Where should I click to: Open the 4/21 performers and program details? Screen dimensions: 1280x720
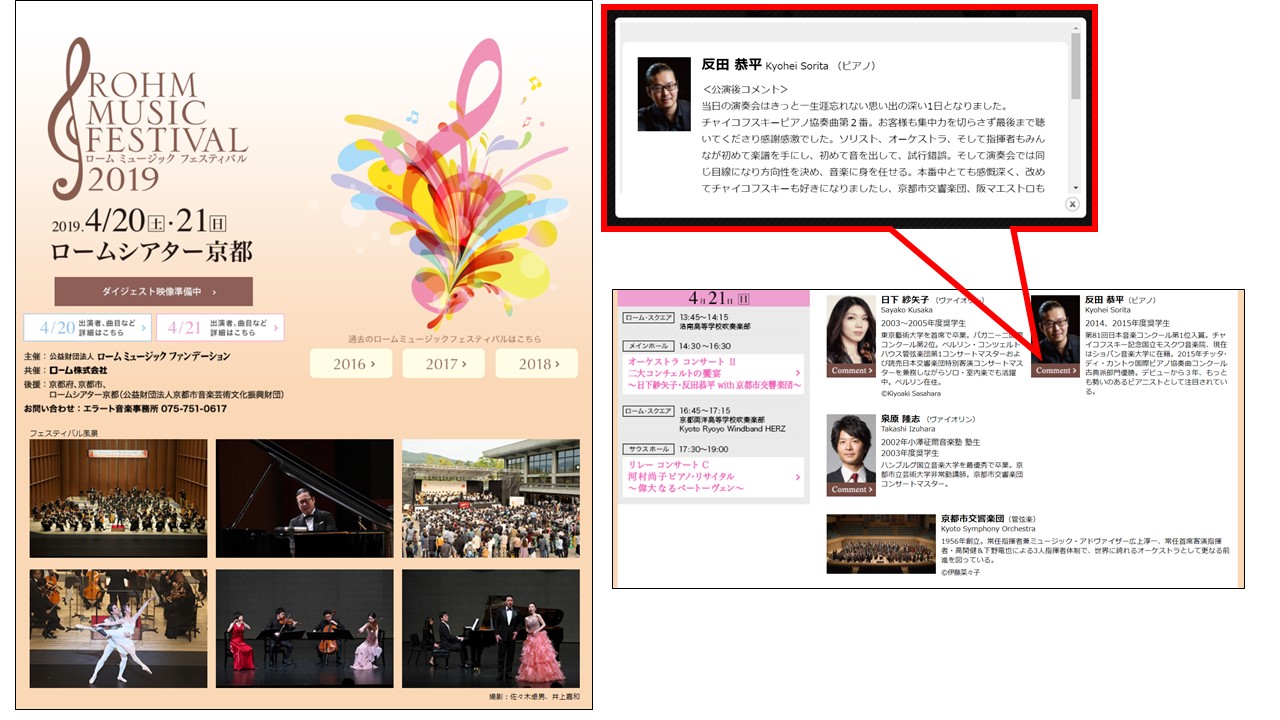pos(220,327)
